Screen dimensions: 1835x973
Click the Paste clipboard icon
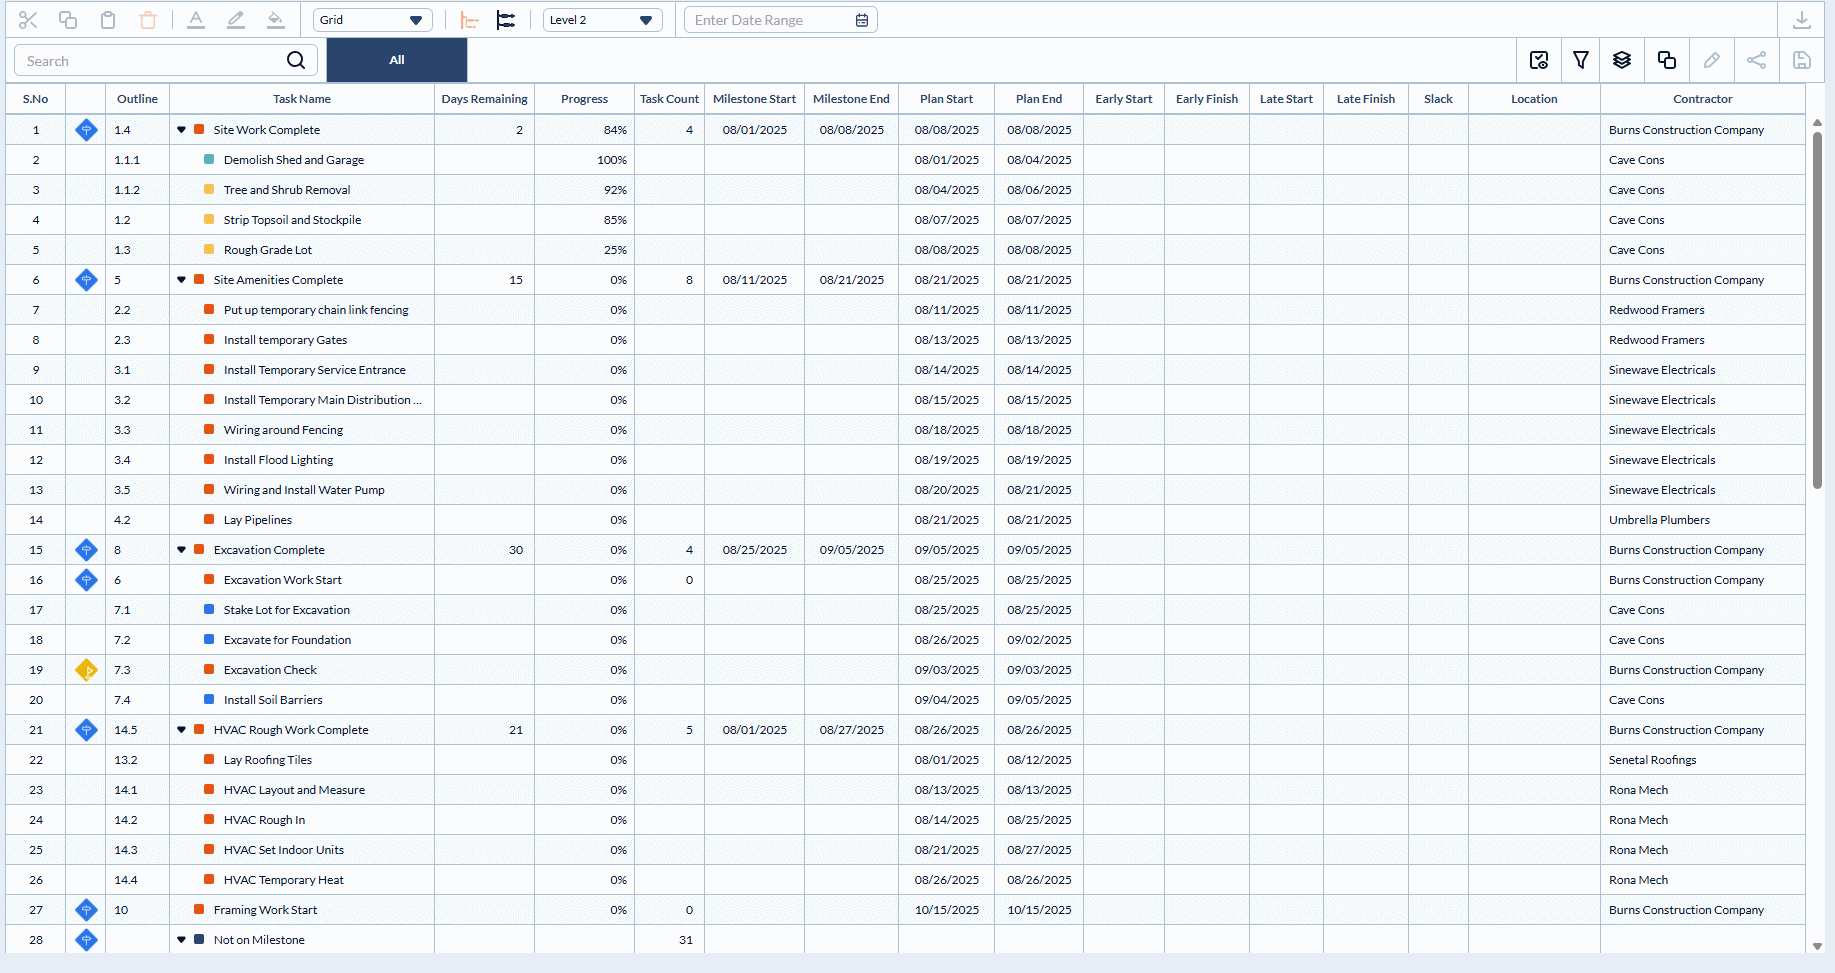pyautogui.click(x=108, y=20)
